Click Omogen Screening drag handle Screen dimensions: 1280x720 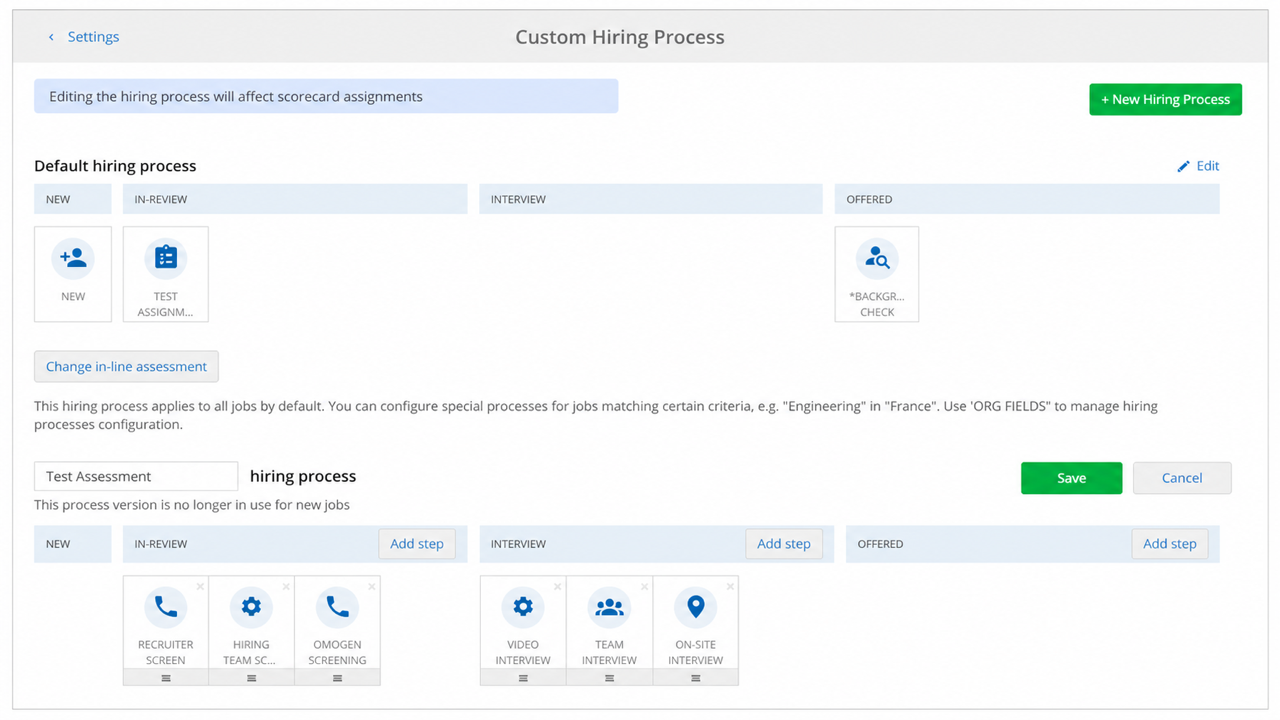(337, 678)
